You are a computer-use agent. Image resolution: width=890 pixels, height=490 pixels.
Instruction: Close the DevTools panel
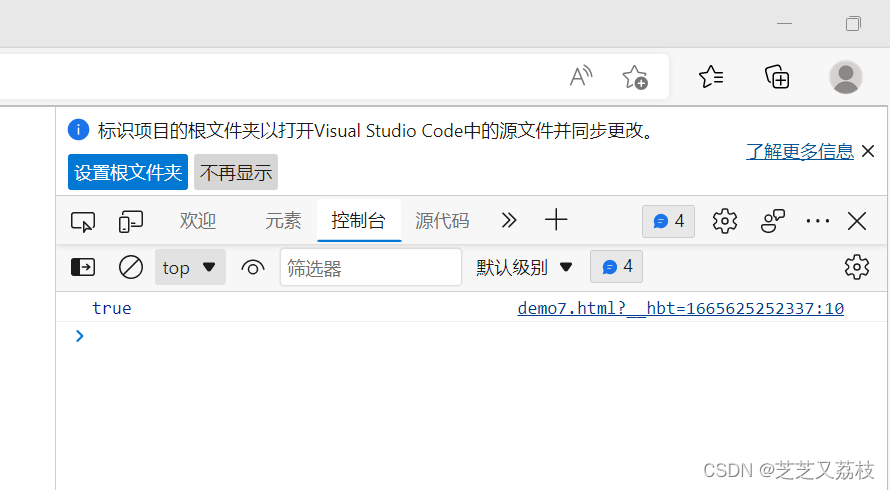click(x=857, y=221)
